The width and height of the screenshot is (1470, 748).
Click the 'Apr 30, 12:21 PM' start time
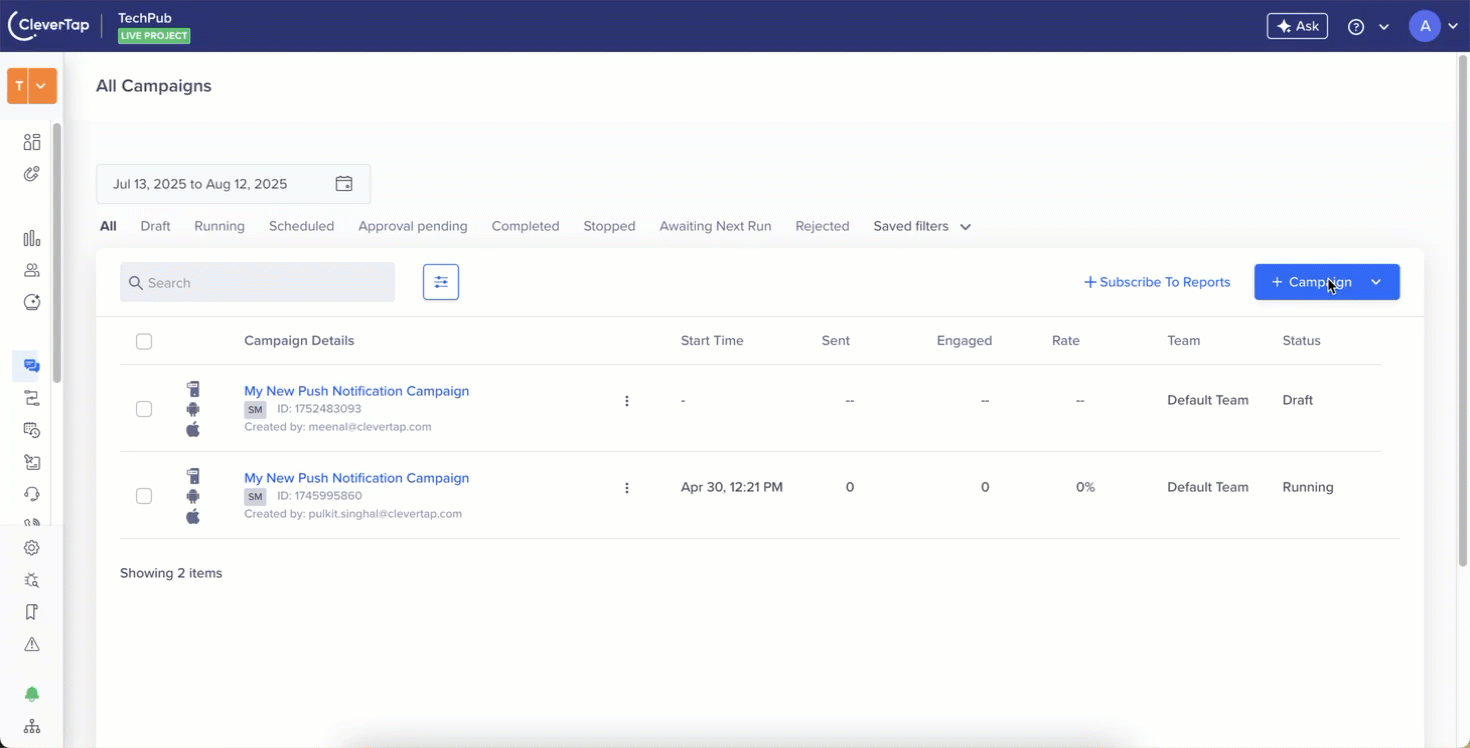732,488
